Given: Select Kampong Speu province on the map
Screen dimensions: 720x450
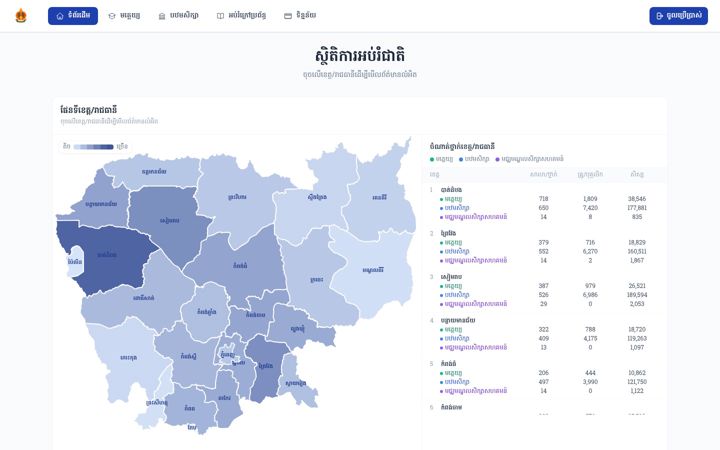Looking at the screenshot, I should tap(188, 356).
